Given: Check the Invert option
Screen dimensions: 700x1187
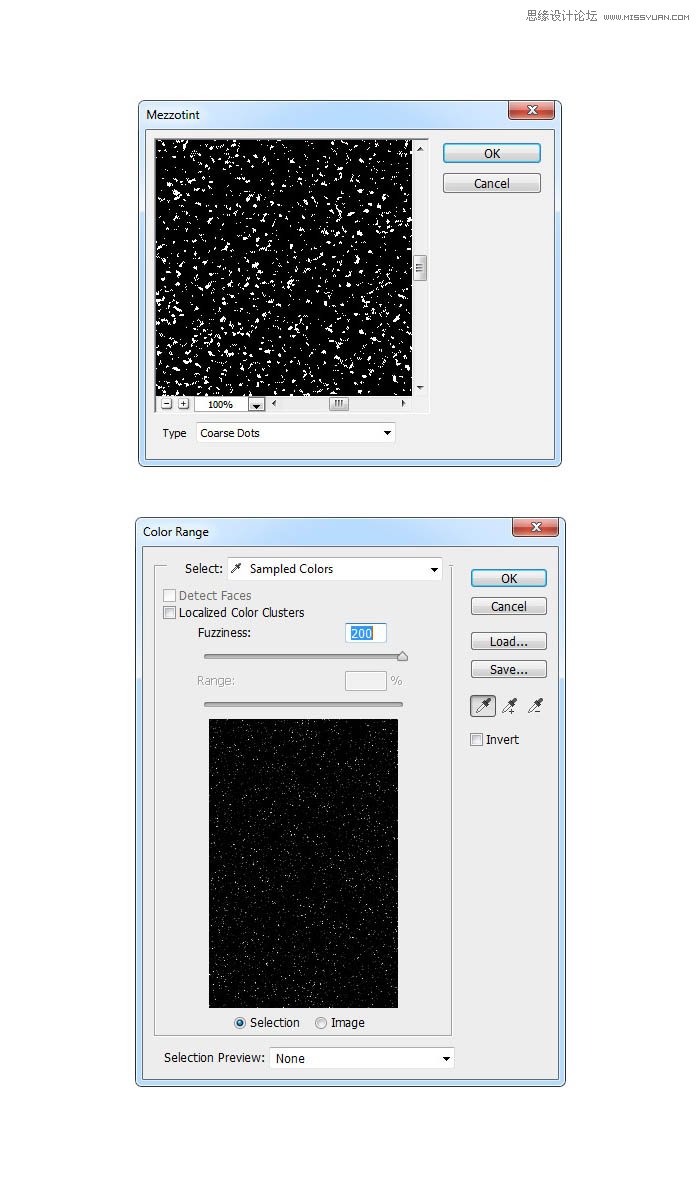Looking at the screenshot, I should click(477, 740).
